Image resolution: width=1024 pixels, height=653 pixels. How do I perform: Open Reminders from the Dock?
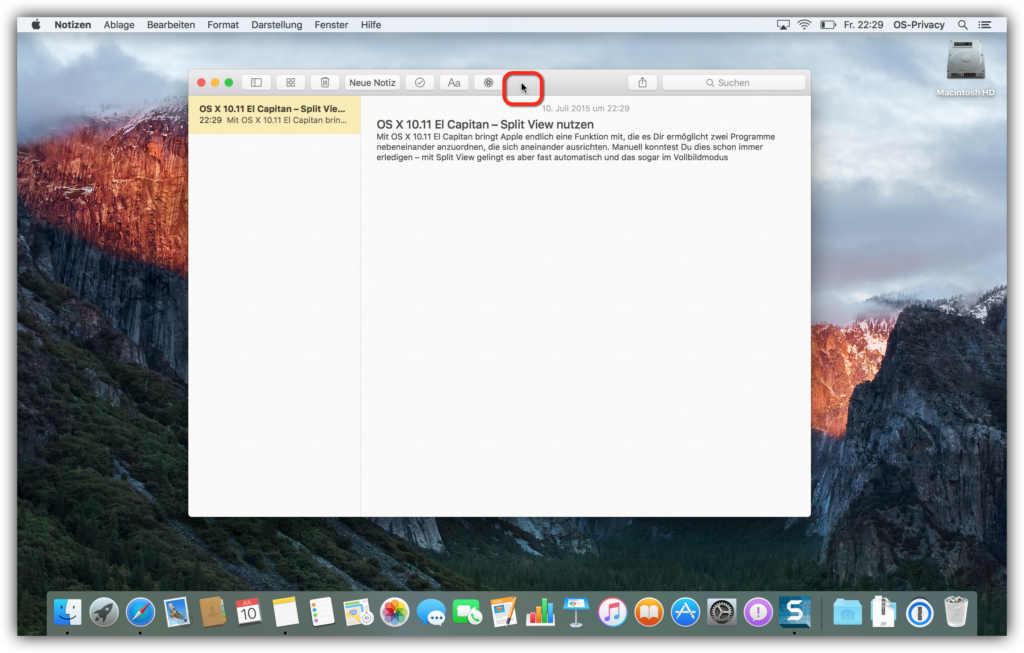point(321,613)
